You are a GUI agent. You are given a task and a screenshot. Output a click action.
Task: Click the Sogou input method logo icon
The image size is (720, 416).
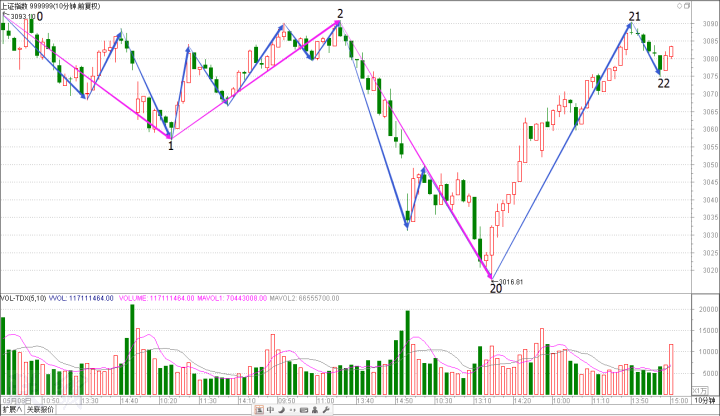click(x=257, y=409)
